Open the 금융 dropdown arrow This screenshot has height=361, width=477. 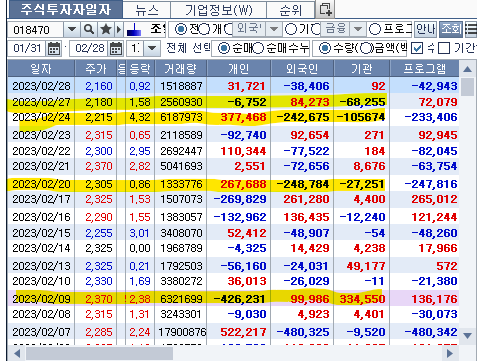(358, 29)
